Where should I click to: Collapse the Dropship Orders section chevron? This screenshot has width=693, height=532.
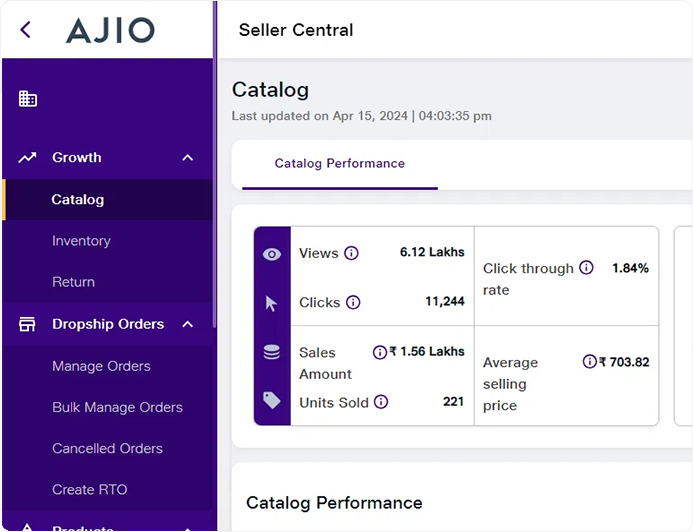click(x=187, y=324)
